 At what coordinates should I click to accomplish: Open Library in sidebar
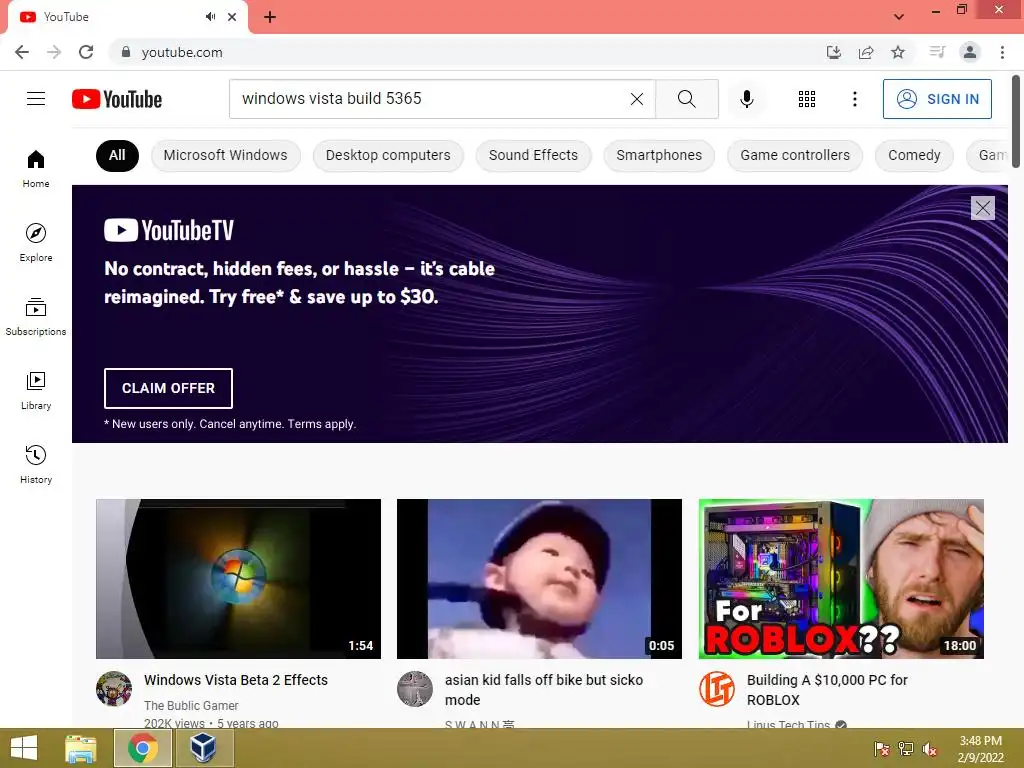tap(36, 390)
